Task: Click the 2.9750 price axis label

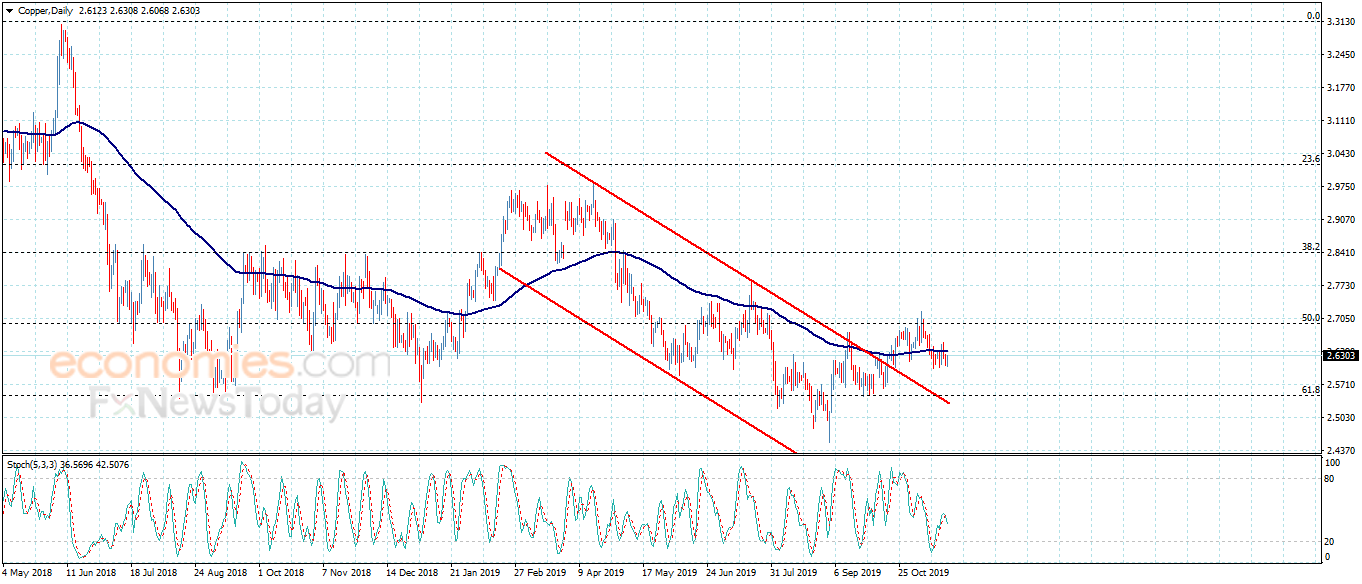Action: pyautogui.click(x=1340, y=187)
